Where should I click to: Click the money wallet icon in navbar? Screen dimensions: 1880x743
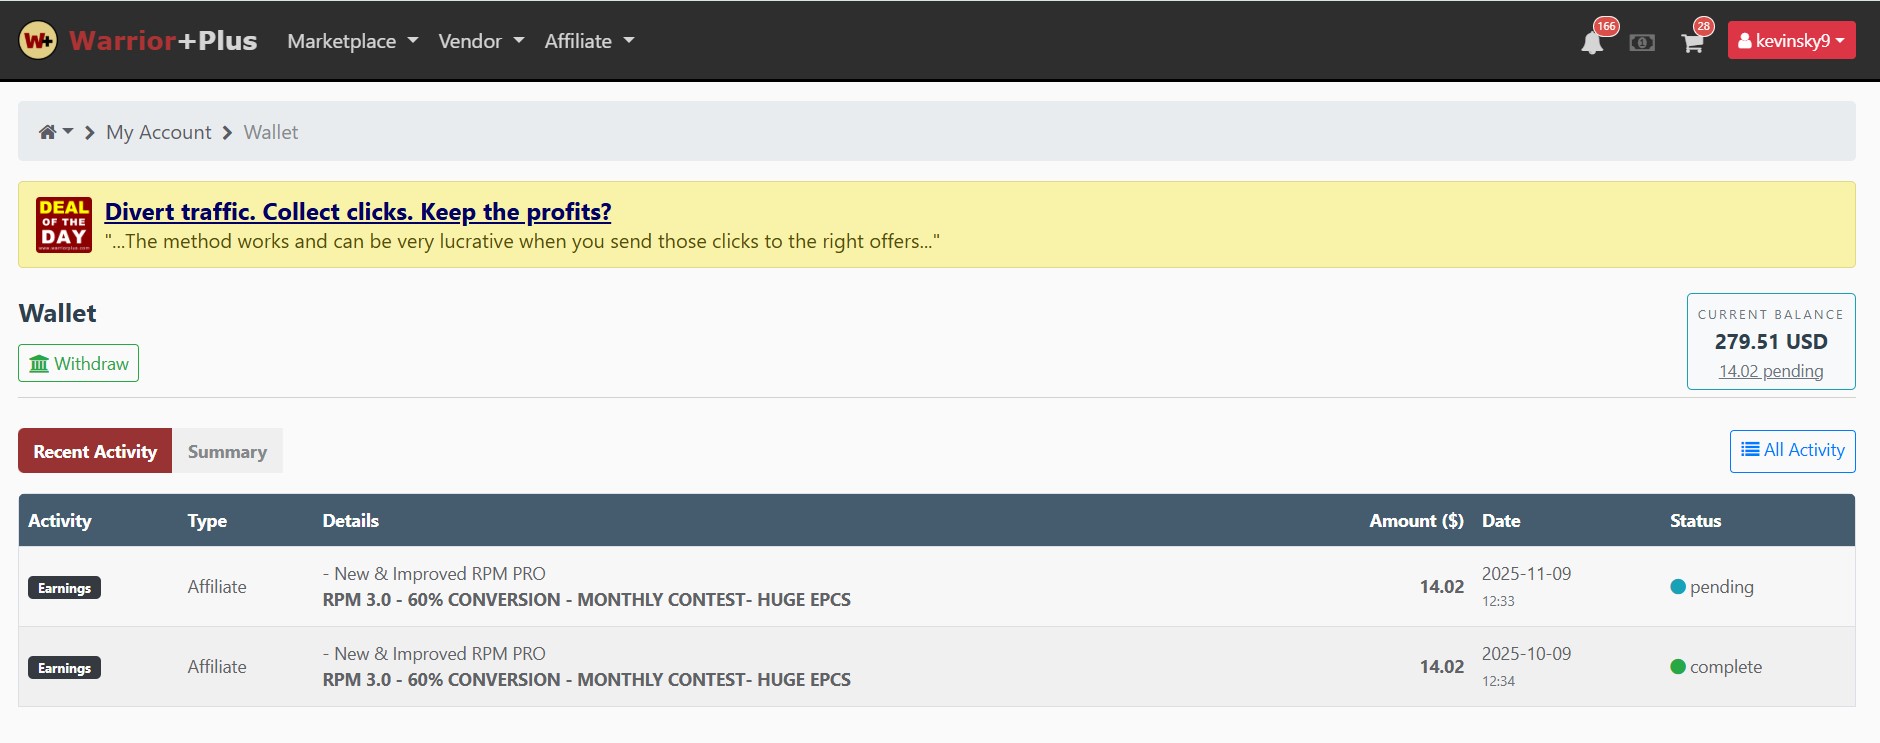(1642, 43)
